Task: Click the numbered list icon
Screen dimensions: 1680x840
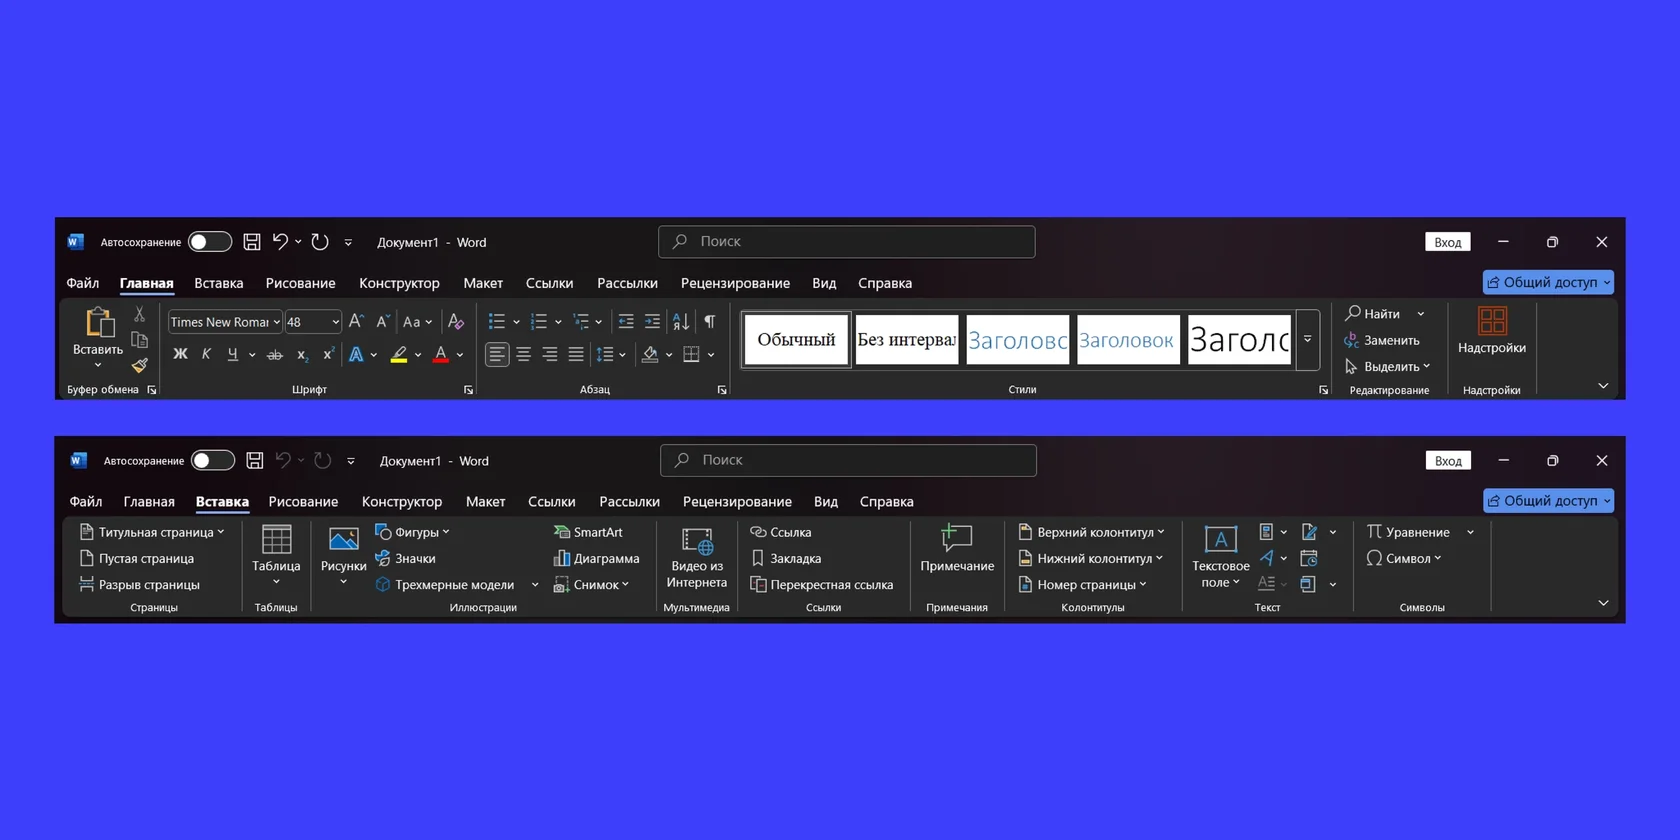Action: tap(539, 321)
